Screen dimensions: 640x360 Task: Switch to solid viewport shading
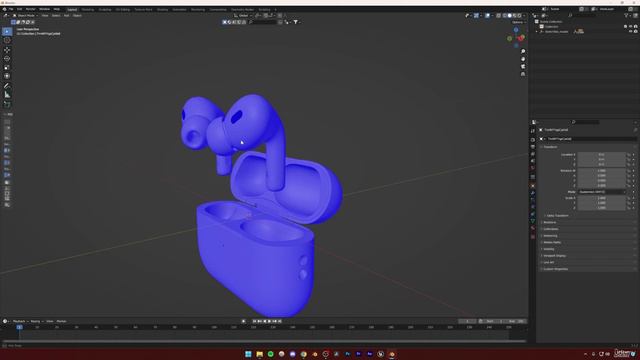509,16
